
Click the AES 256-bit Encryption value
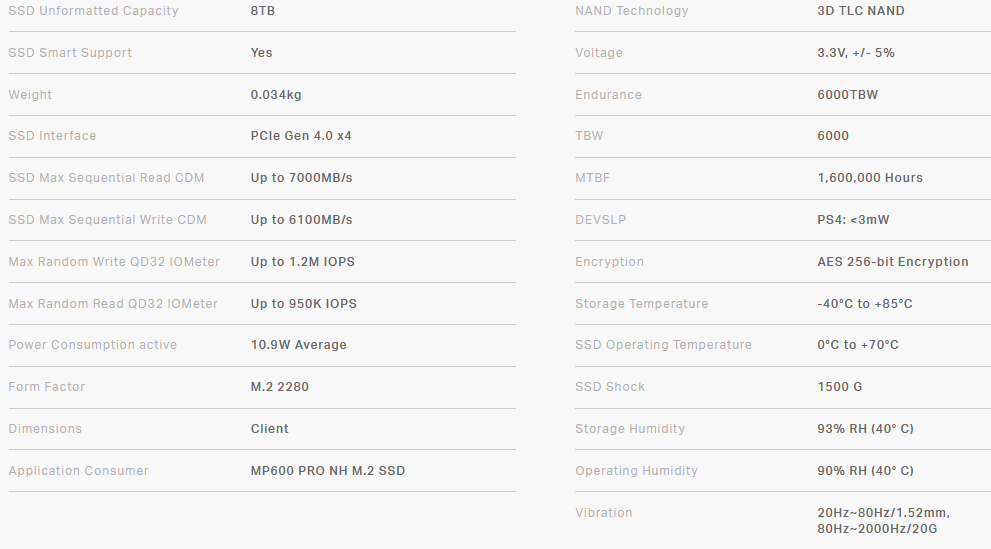click(x=892, y=262)
